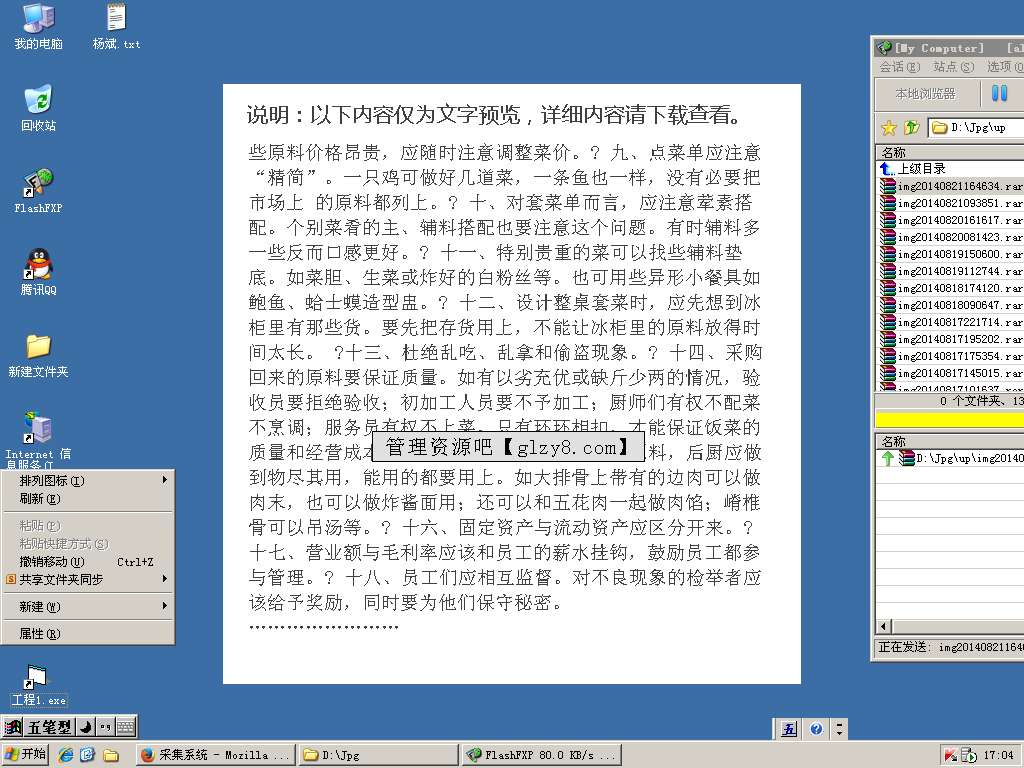Click the 新建 submenu arrow
Screen dimensions: 1024x768
(x=165, y=606)
